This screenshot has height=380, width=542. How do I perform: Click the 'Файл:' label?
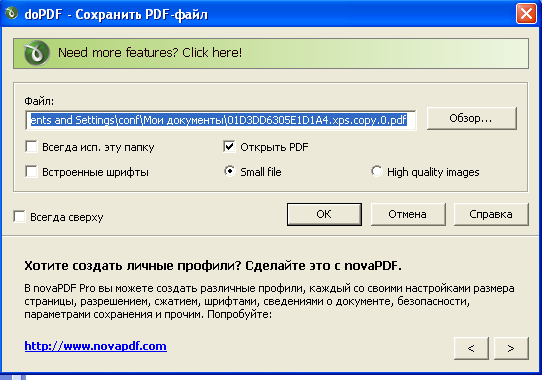[x=39, y=101]
